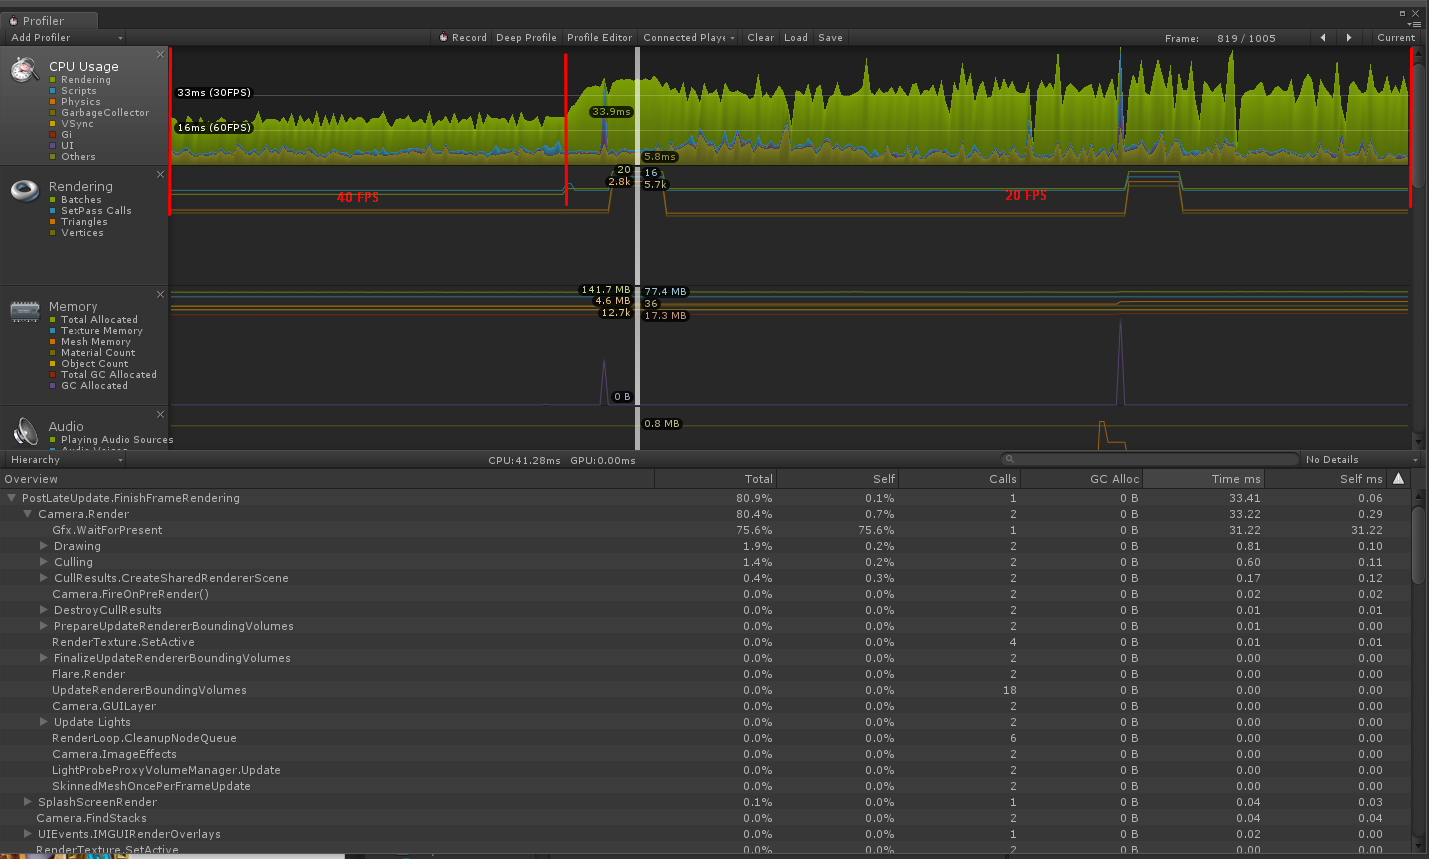Expand CullResults.CreateSharedRendererScene row

click(44, 578)
